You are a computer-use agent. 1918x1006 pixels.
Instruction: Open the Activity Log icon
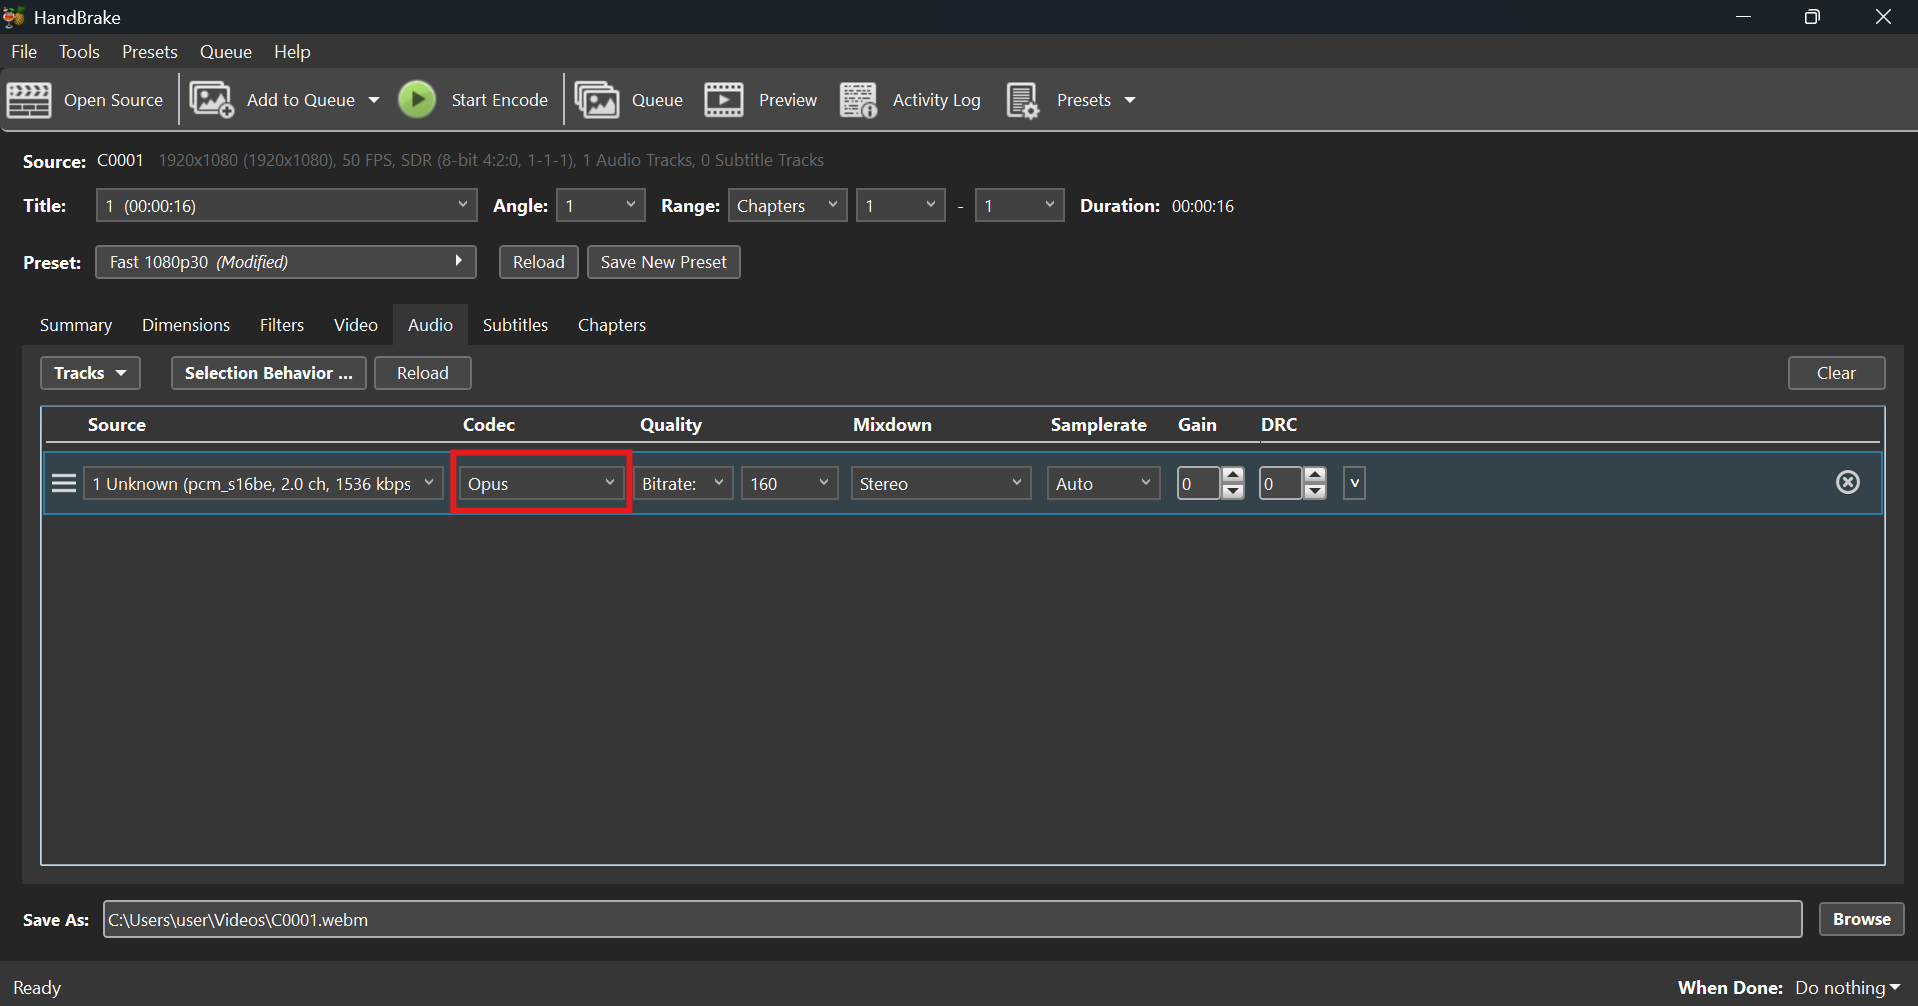pyautogui.click(x=859, y=100)
